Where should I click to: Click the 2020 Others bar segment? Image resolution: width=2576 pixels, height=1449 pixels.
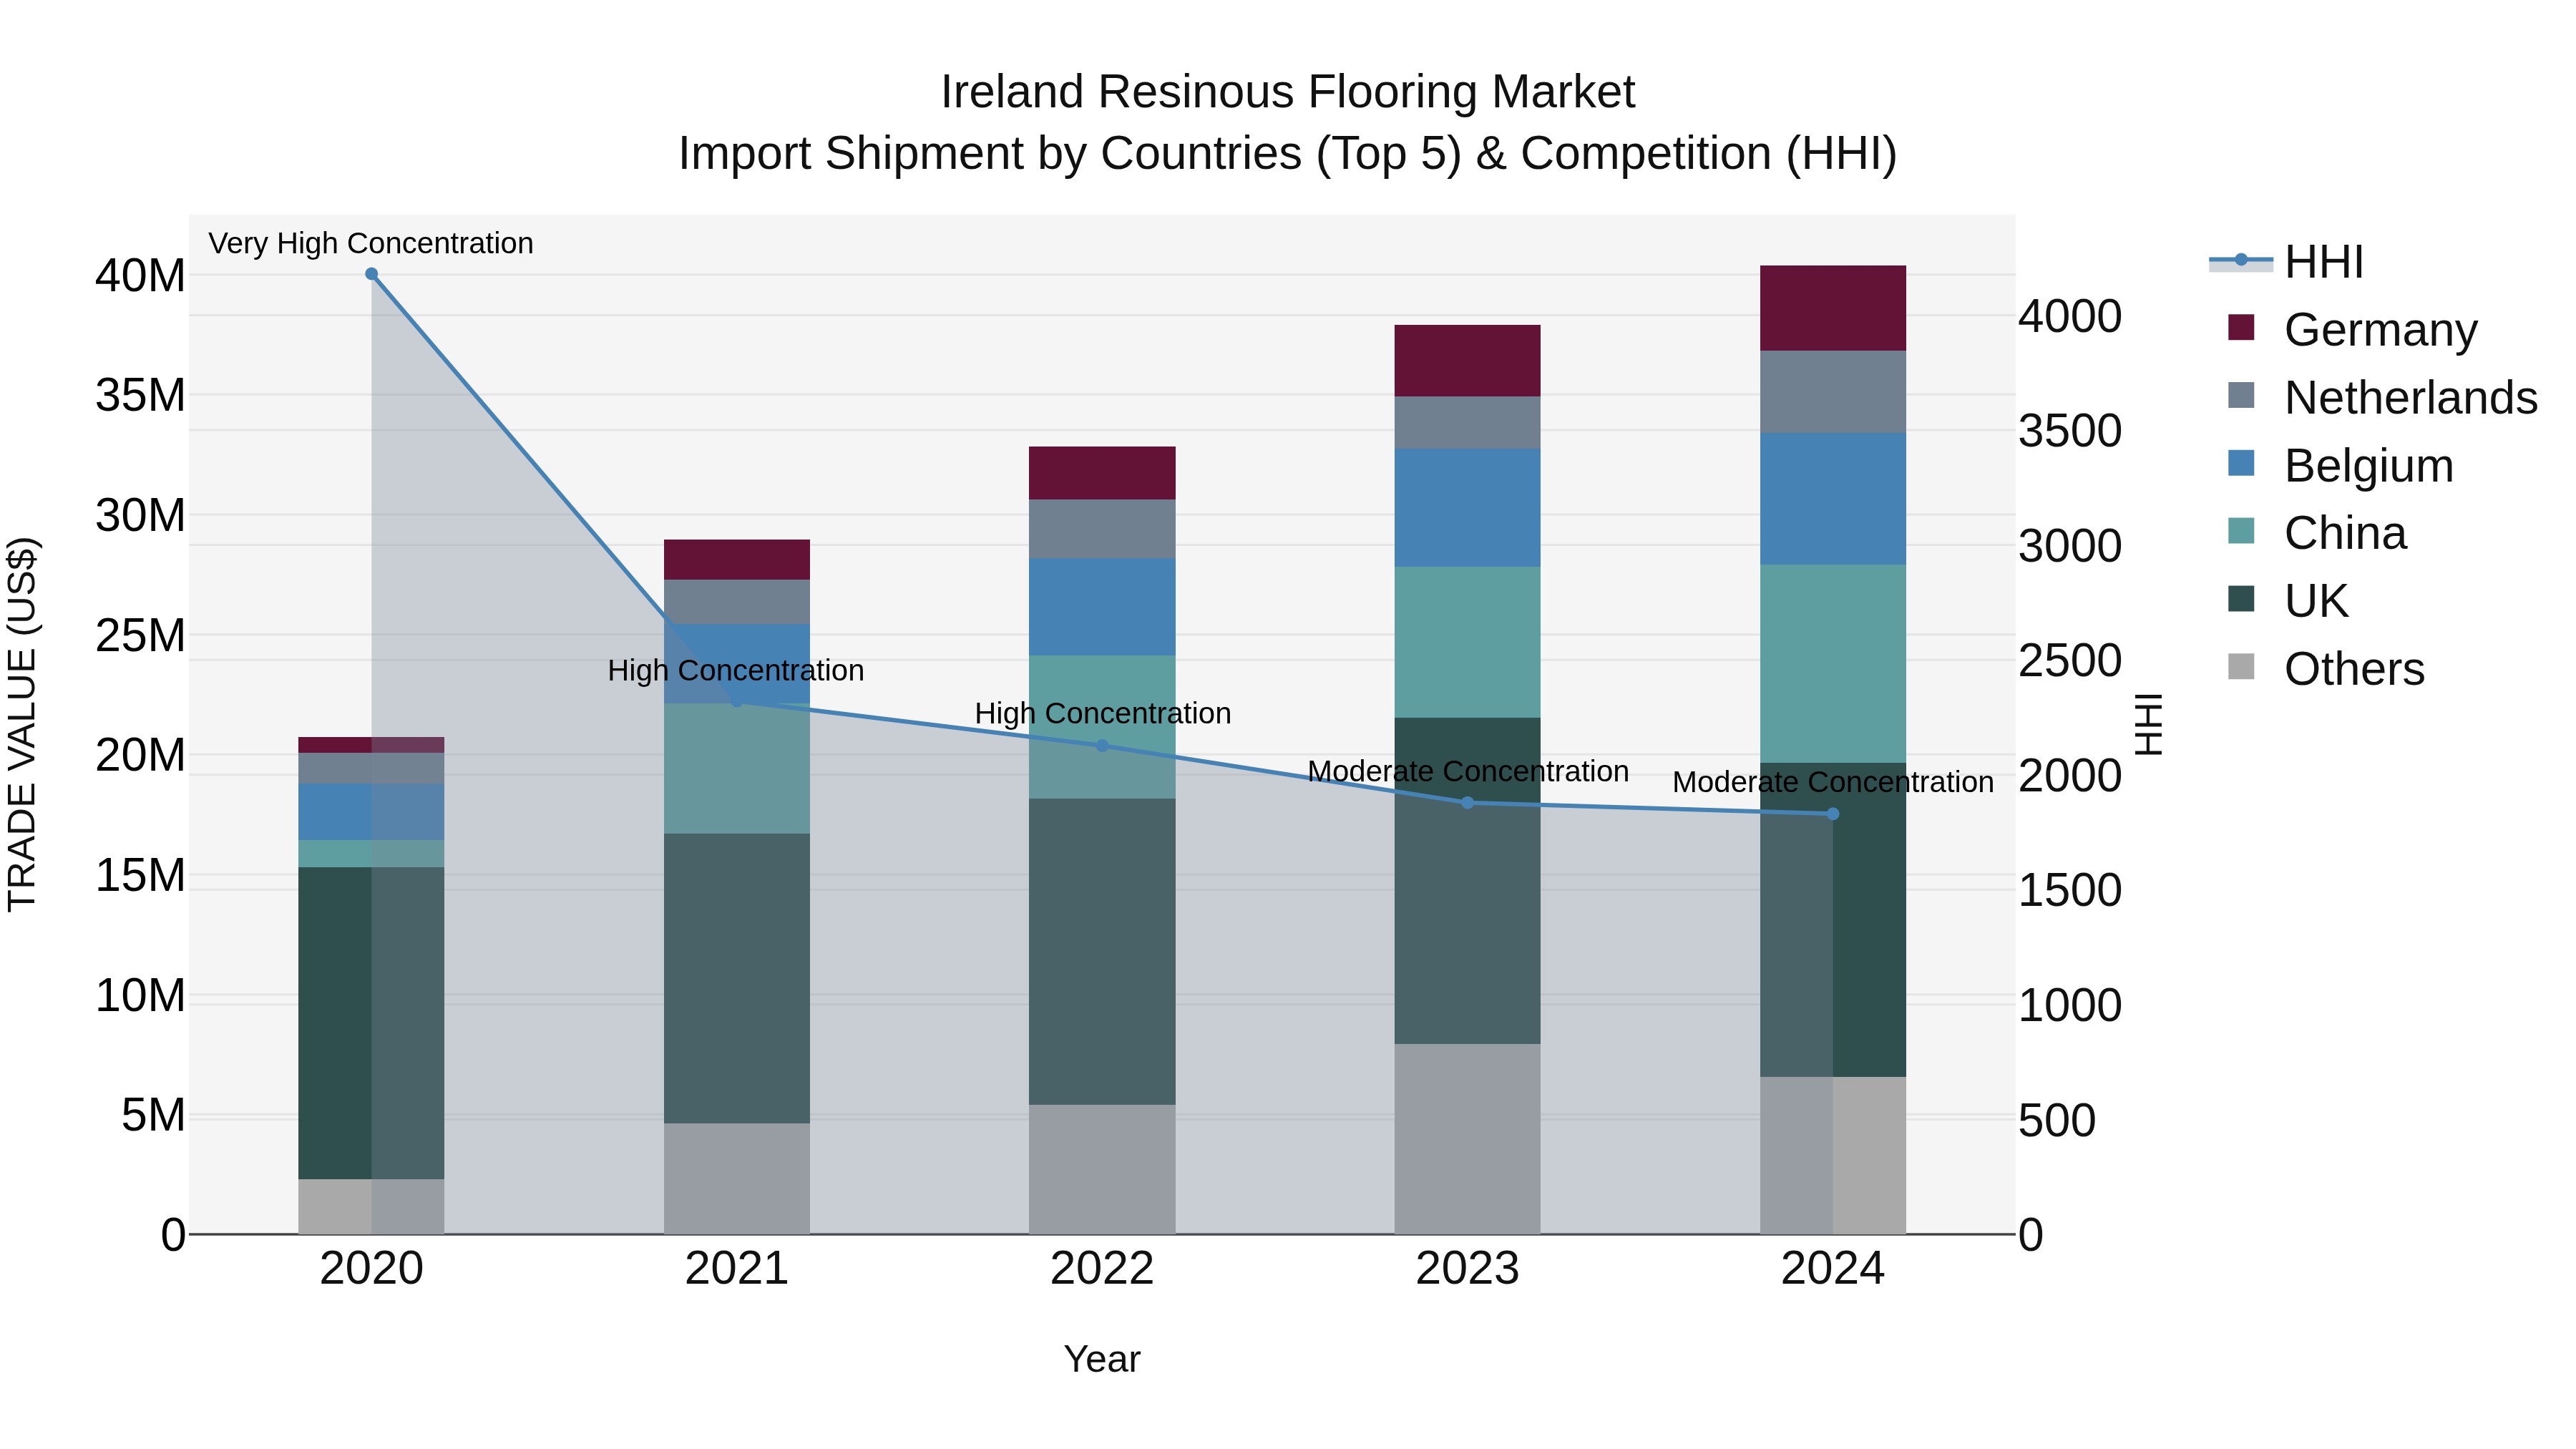click(371, 1207)
